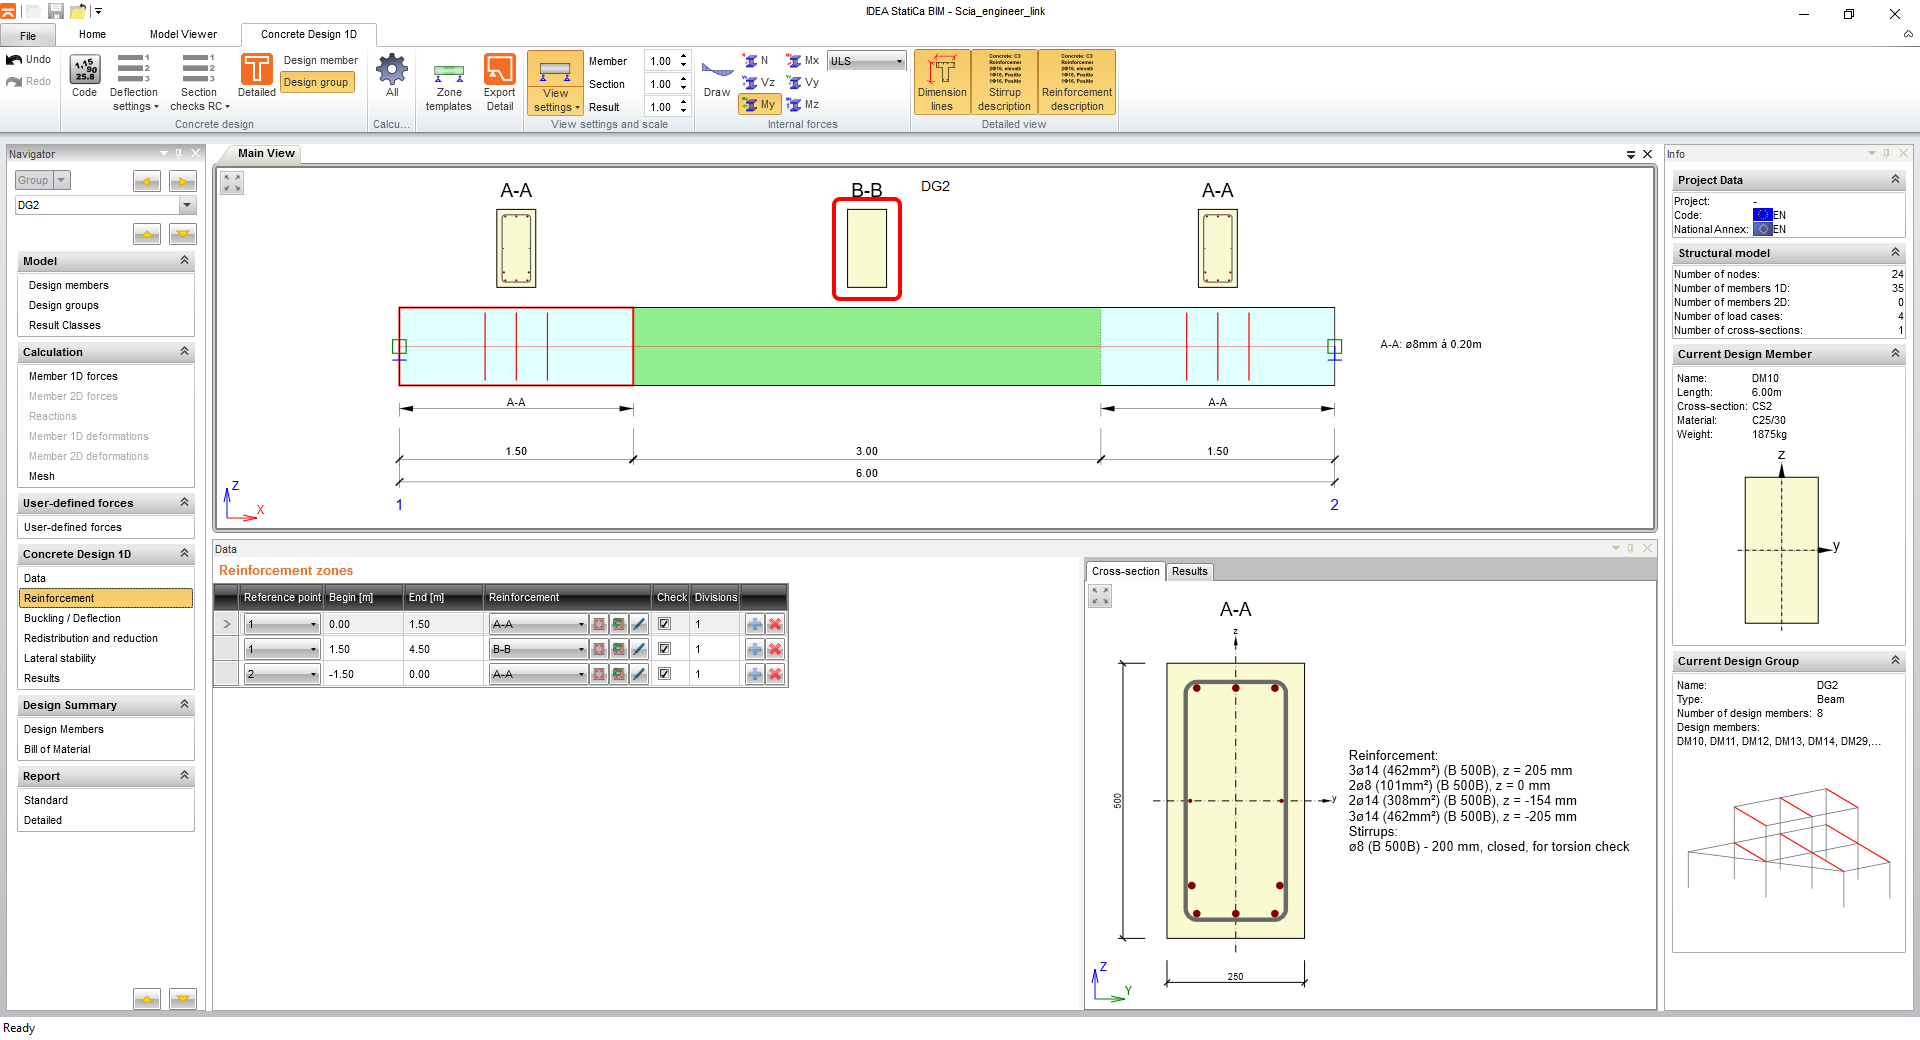The image size is (1920, 1040).
Task: Delete the first reinforcement zone row
Action: (x=775, y=624)
